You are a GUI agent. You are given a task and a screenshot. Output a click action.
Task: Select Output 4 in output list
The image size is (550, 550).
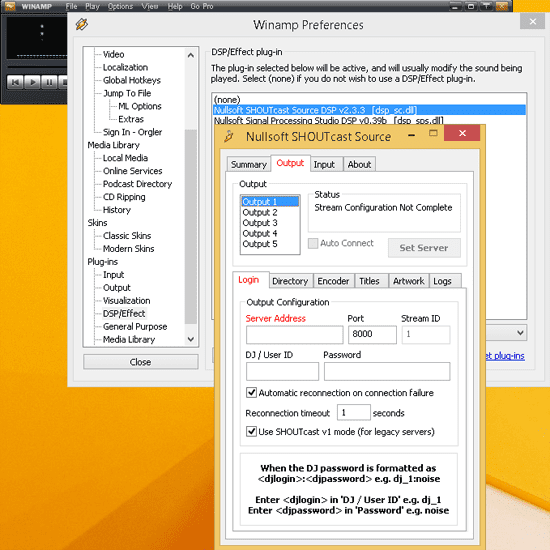(270, 233)
